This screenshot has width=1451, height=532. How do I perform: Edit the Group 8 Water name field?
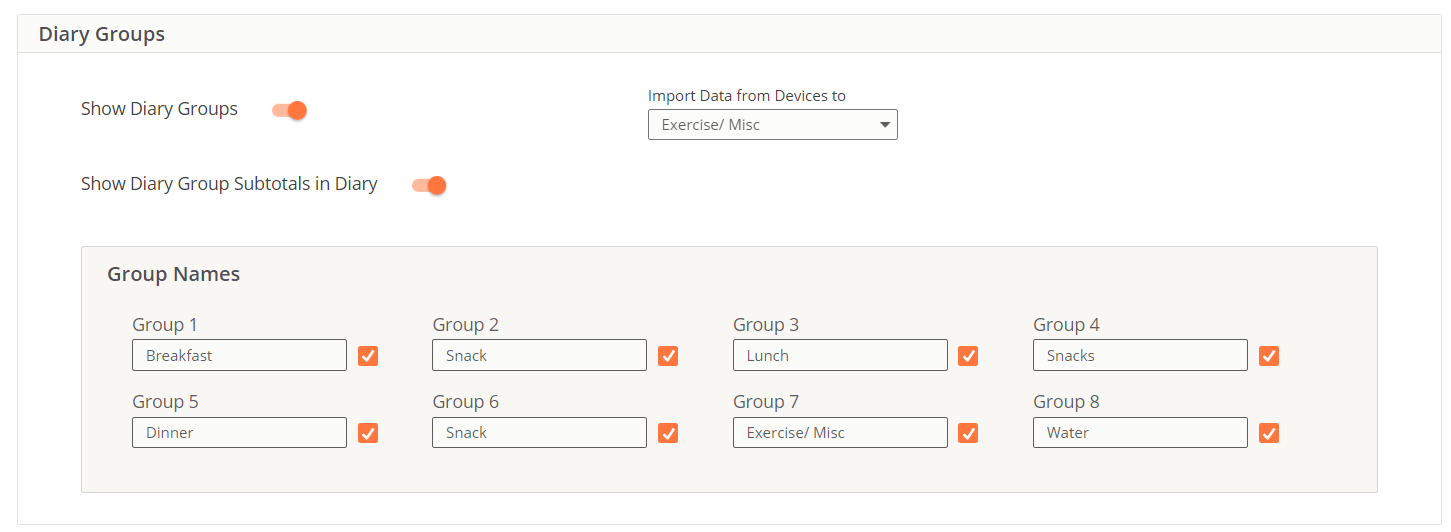point(1140,432)
